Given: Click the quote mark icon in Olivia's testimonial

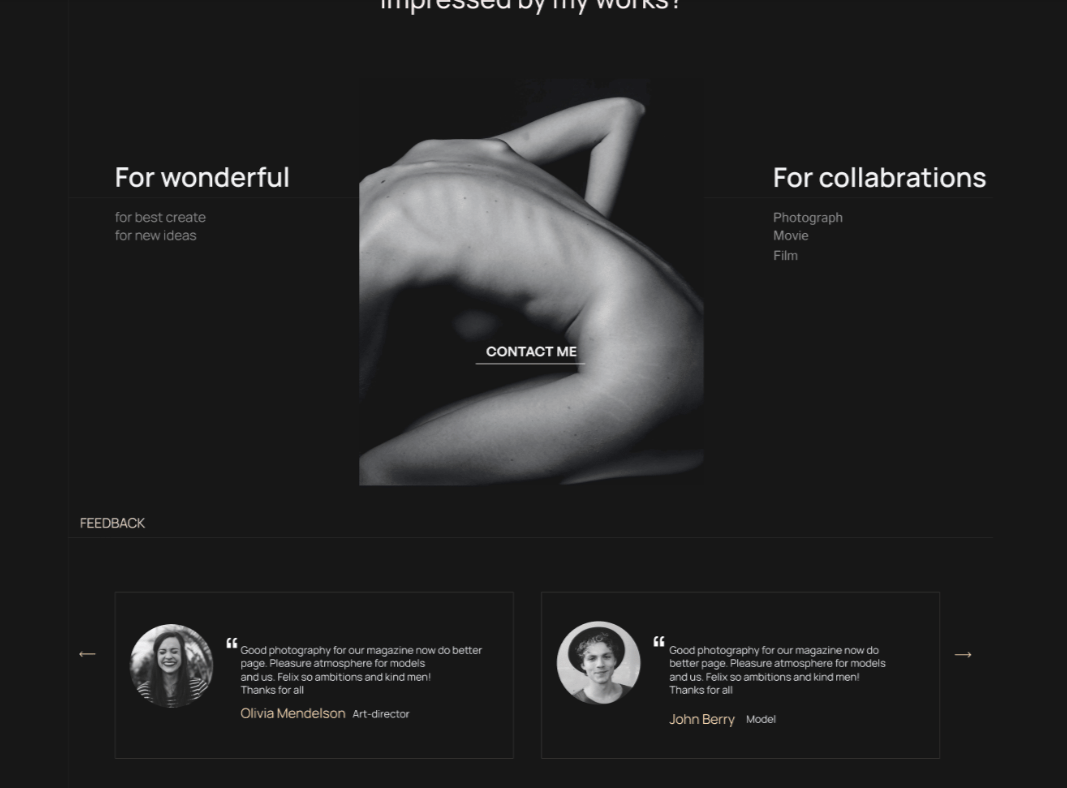Looking at the screenshot, I should point(232,643).
